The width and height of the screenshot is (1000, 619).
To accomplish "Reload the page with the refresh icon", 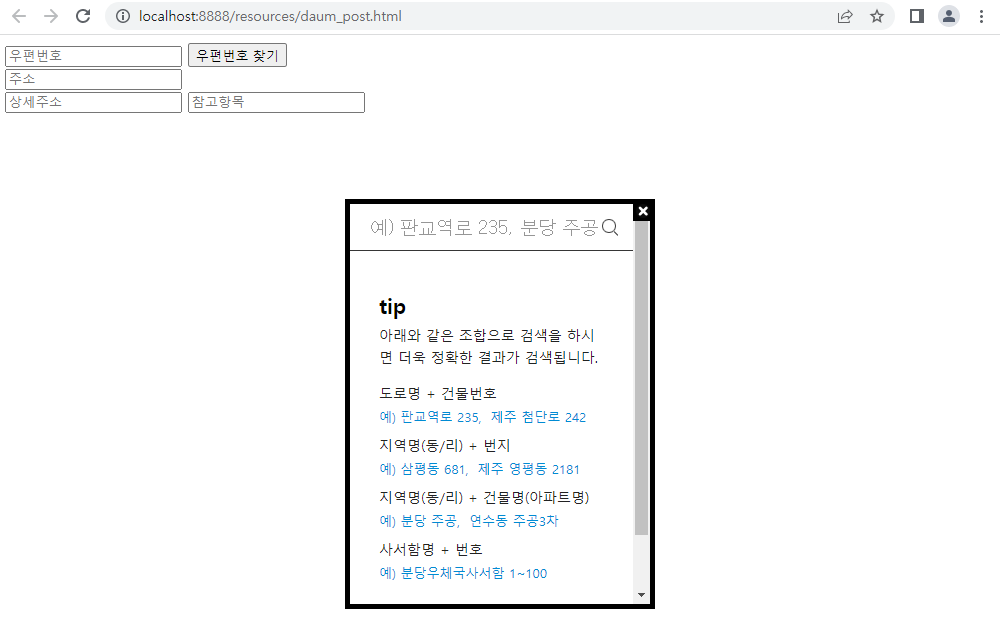I will point(83,17).
